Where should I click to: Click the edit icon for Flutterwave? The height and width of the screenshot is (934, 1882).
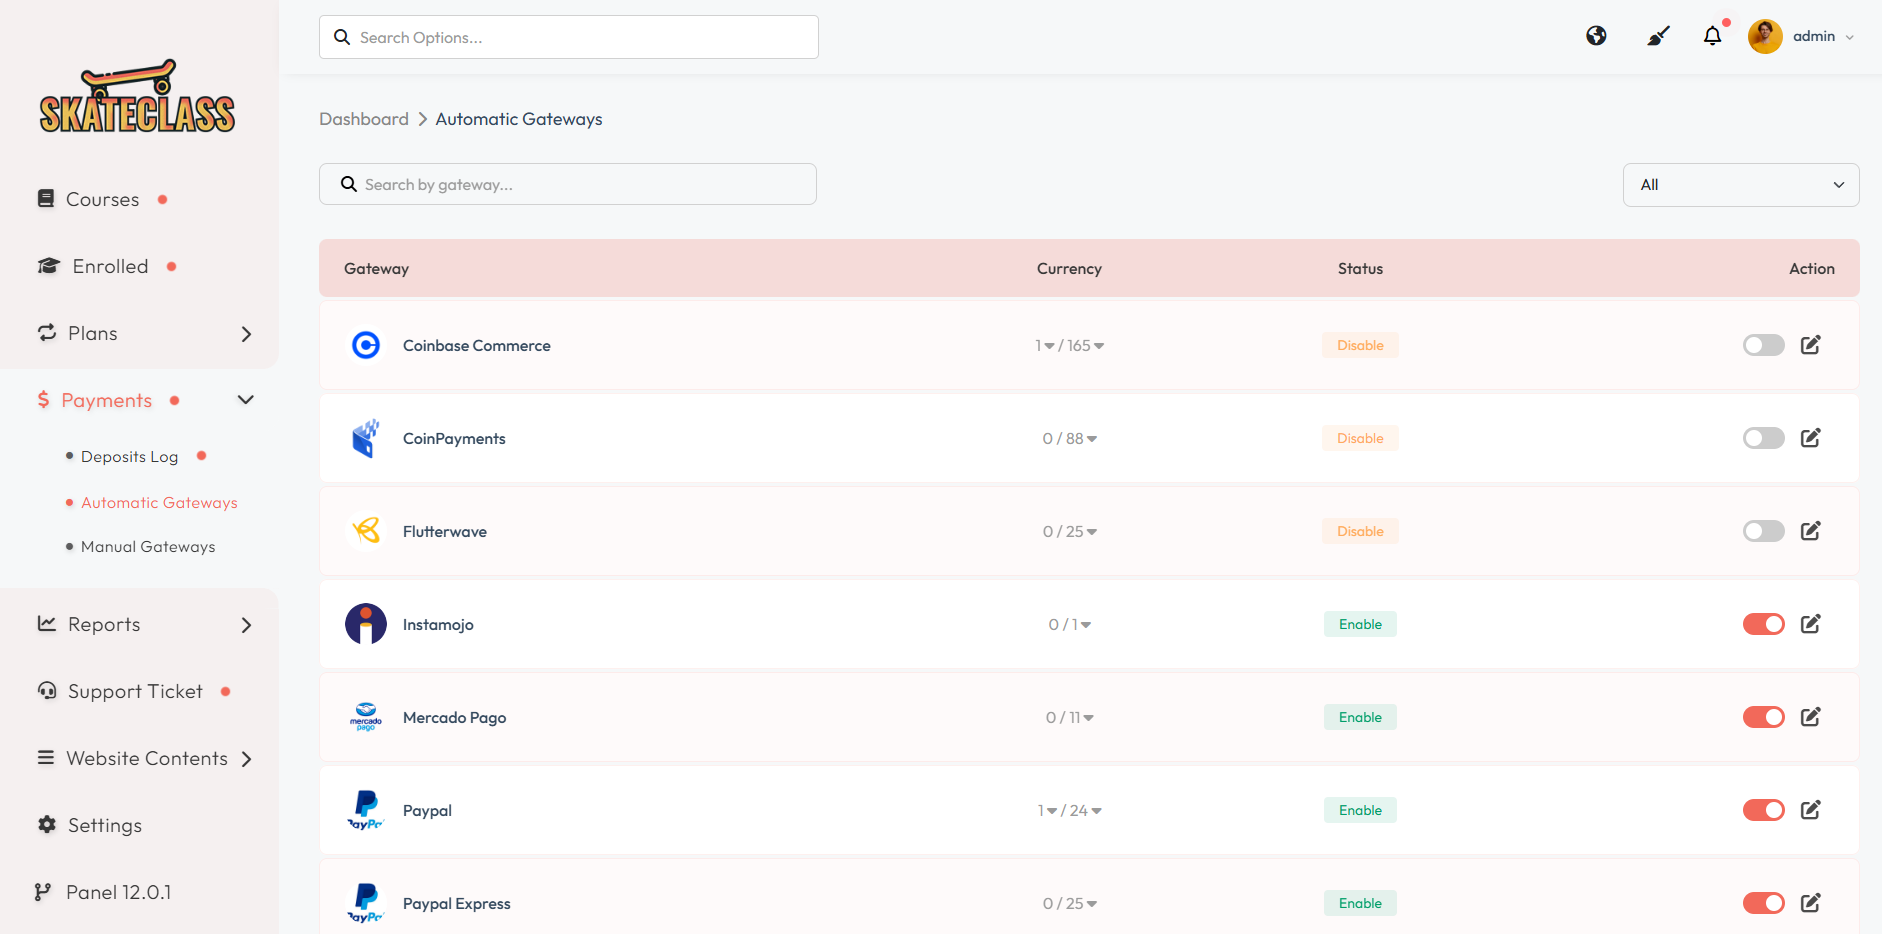coord(1810,531)
